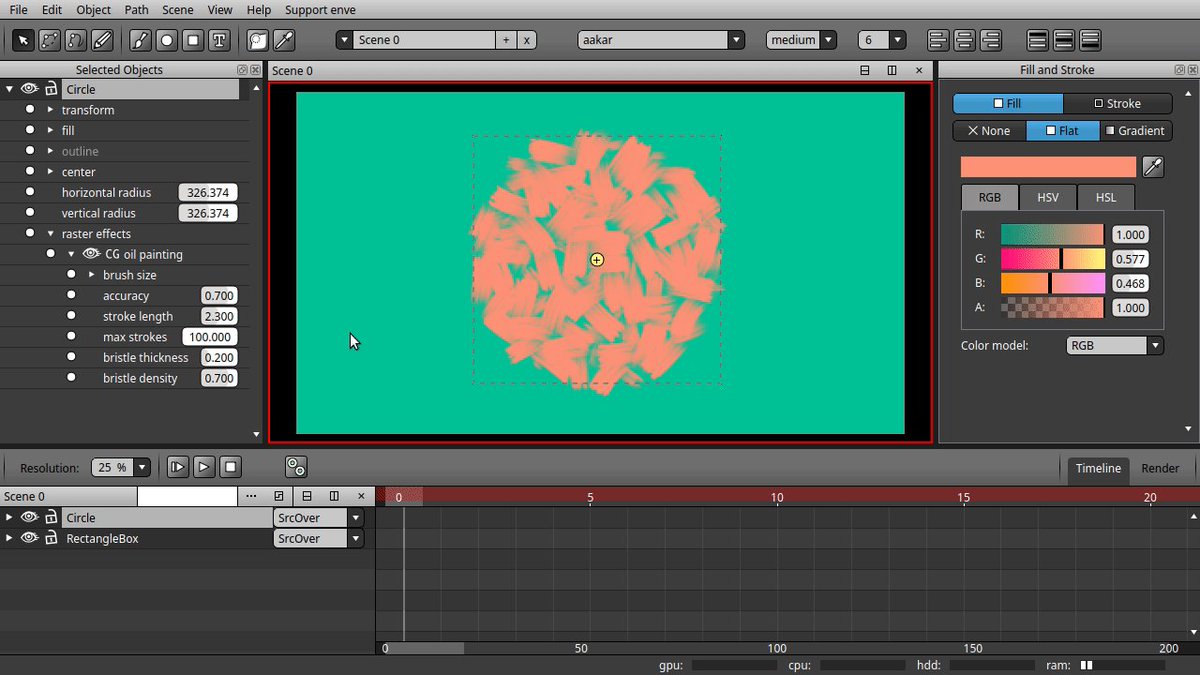Remove Scene 0 with x button

527,40
